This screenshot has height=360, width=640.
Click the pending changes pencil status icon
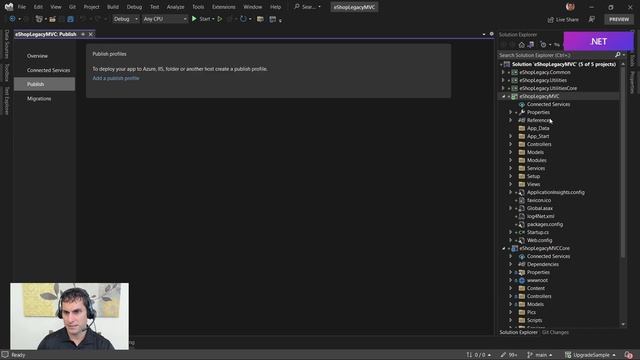pyautogui.click(x=509, y=355)
